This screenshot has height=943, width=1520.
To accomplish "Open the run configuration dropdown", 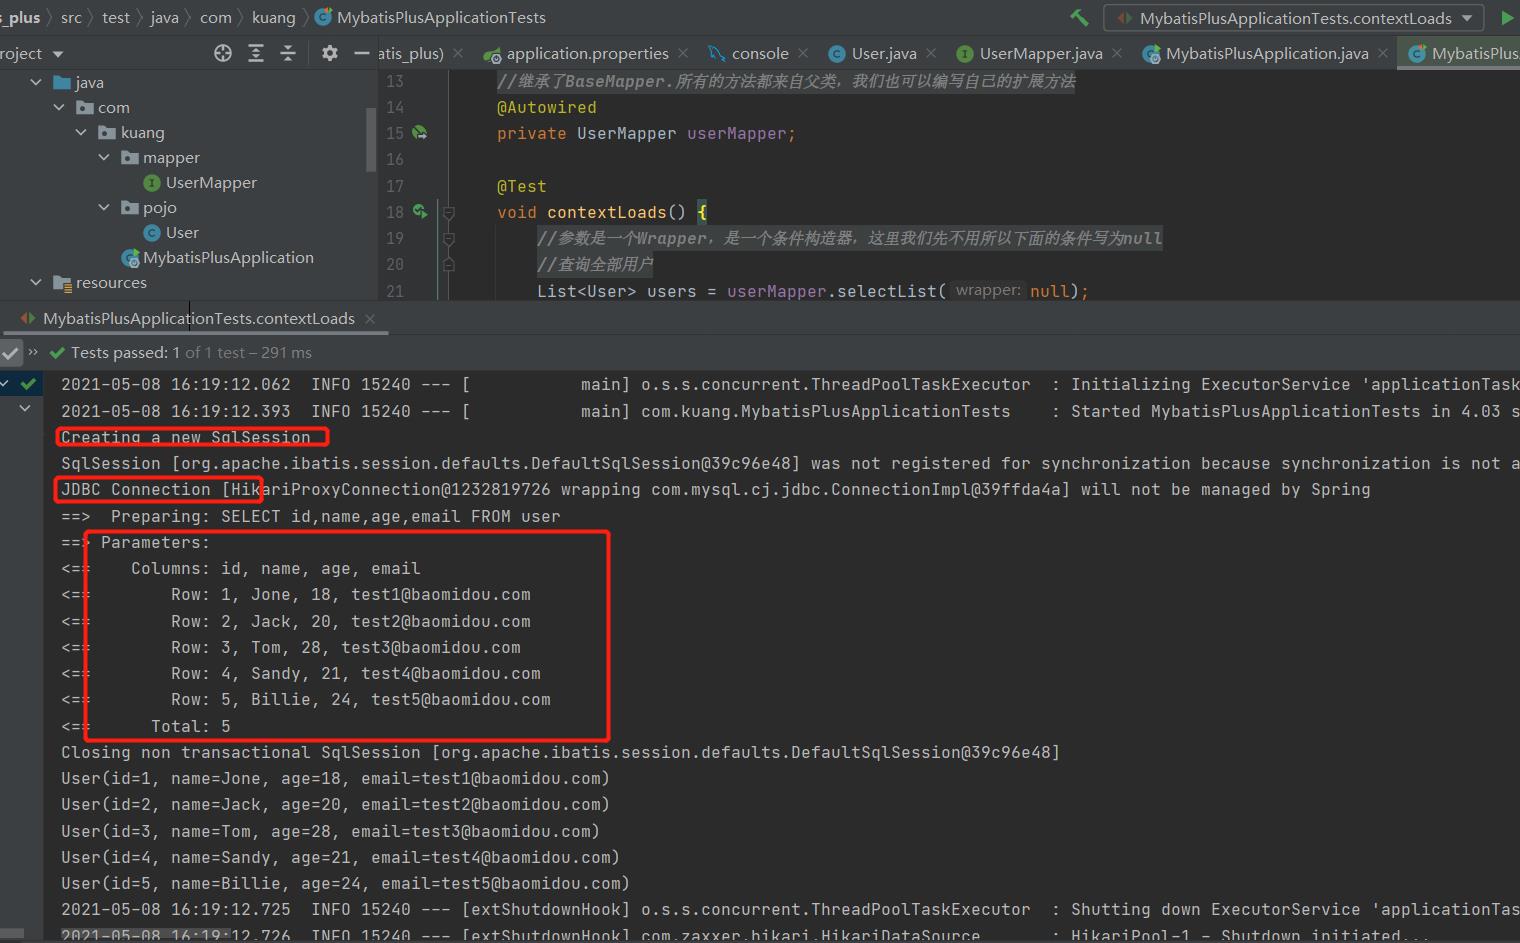I will point(1295,18).
